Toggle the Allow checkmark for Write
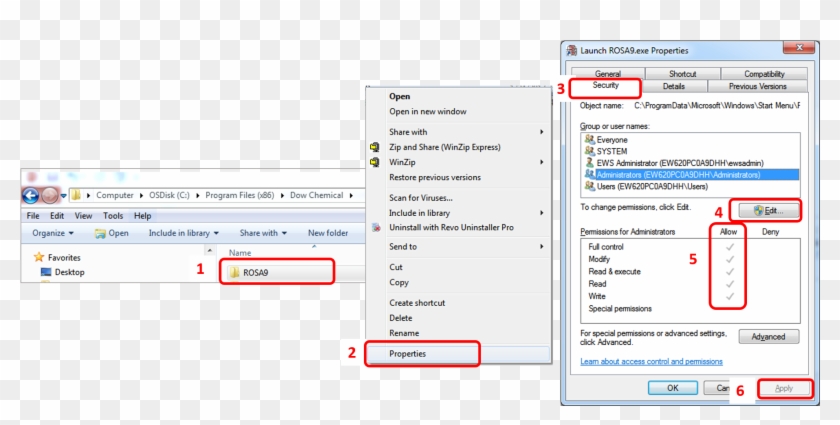Viewport: 840px width, 425px height. coord(730,296)
